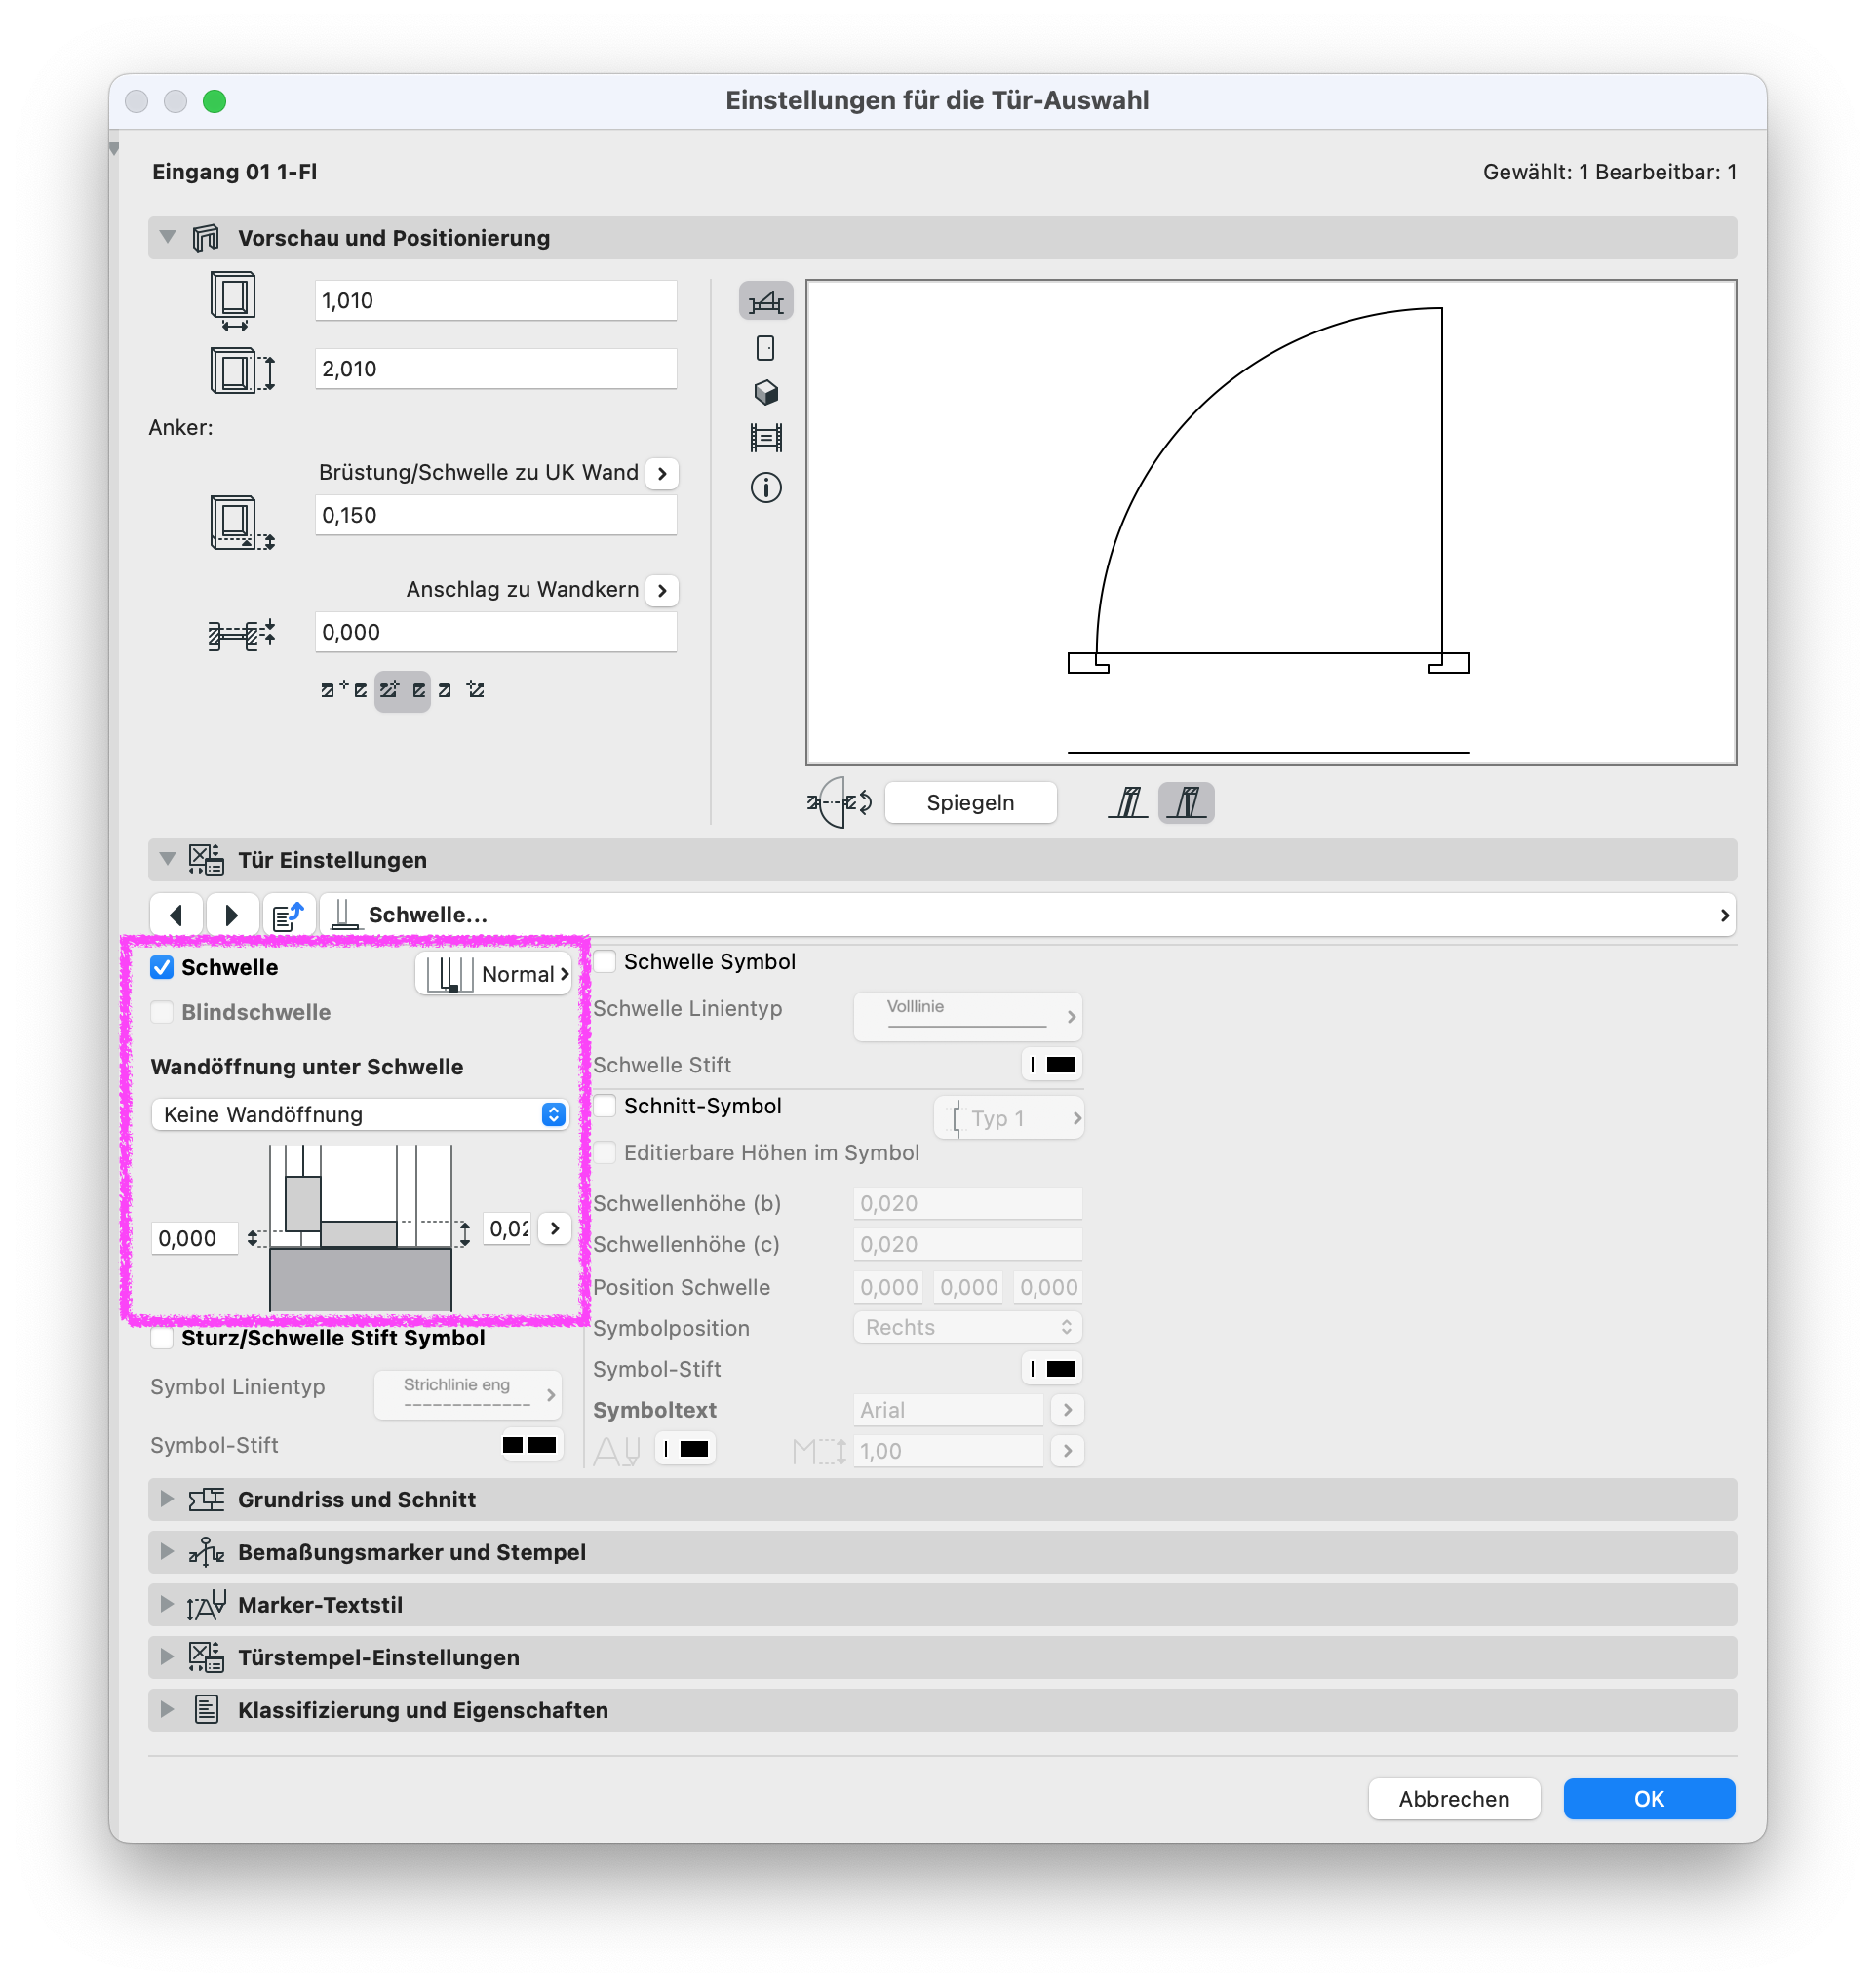Image resolution: width=1876 pixels, height=1987 pixels.
Task: Open the Keine Wandöffnung dropdown
Action: point(360,1114)
